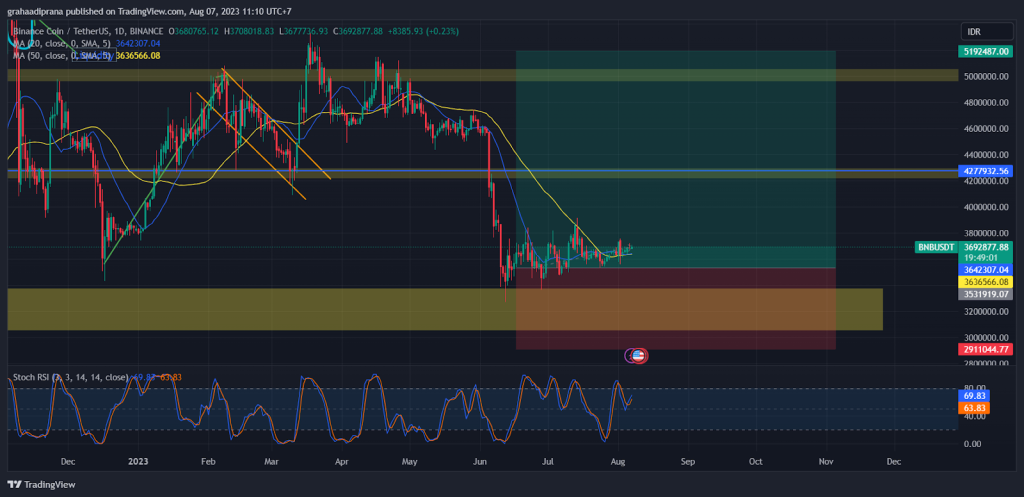Viewport: 1024px width, 497px height.
Task: Click the 2023 label on time axis
Action: (x=138, y=461)
